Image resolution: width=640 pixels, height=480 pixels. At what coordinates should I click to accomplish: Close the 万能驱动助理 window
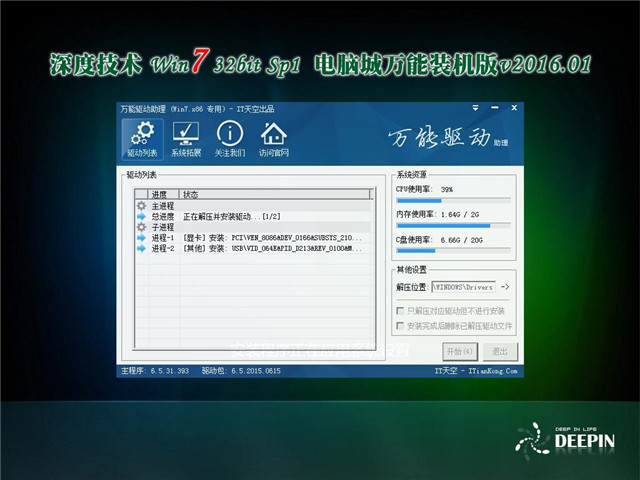tap(514, 108)
